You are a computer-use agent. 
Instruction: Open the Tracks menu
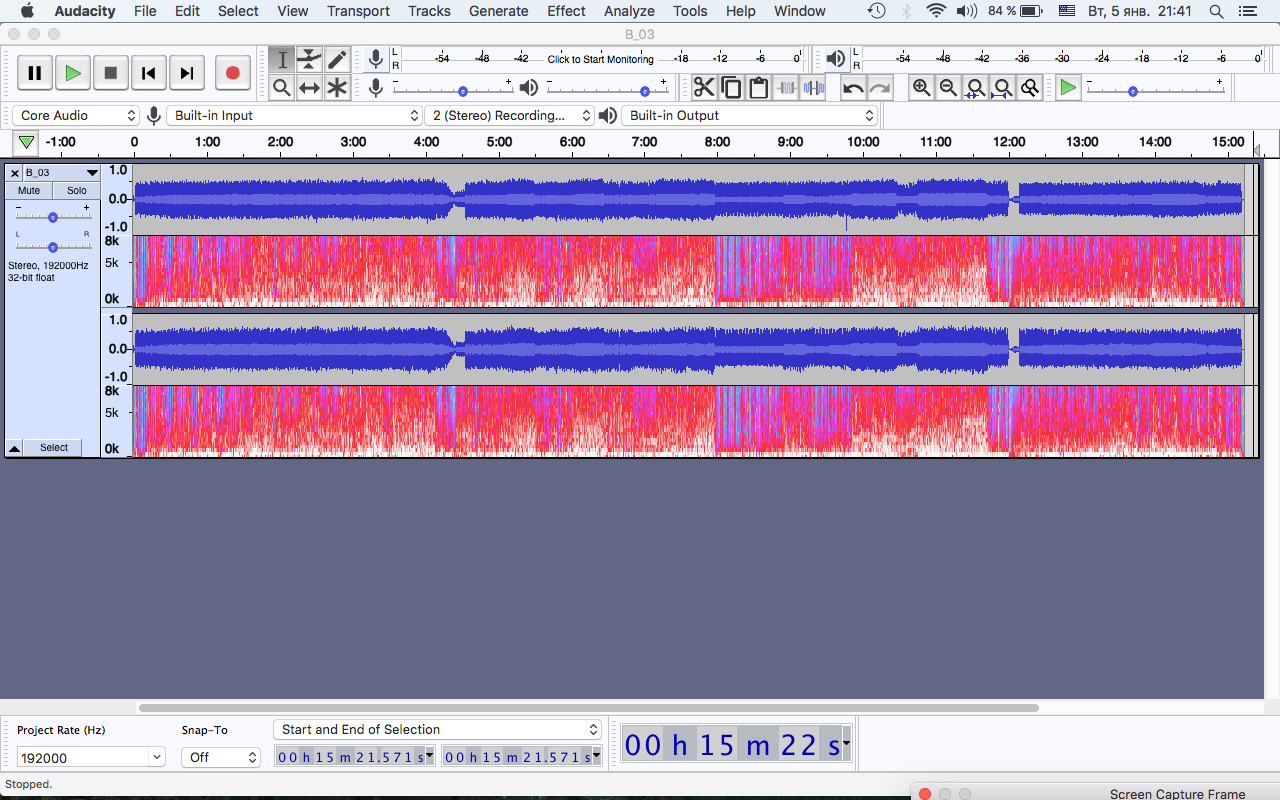tap(429, 11)
